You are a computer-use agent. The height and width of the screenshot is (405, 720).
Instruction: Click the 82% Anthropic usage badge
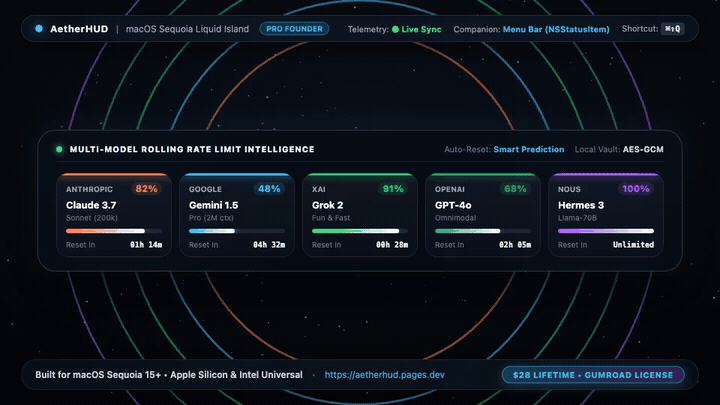click(x=146, y=189)
